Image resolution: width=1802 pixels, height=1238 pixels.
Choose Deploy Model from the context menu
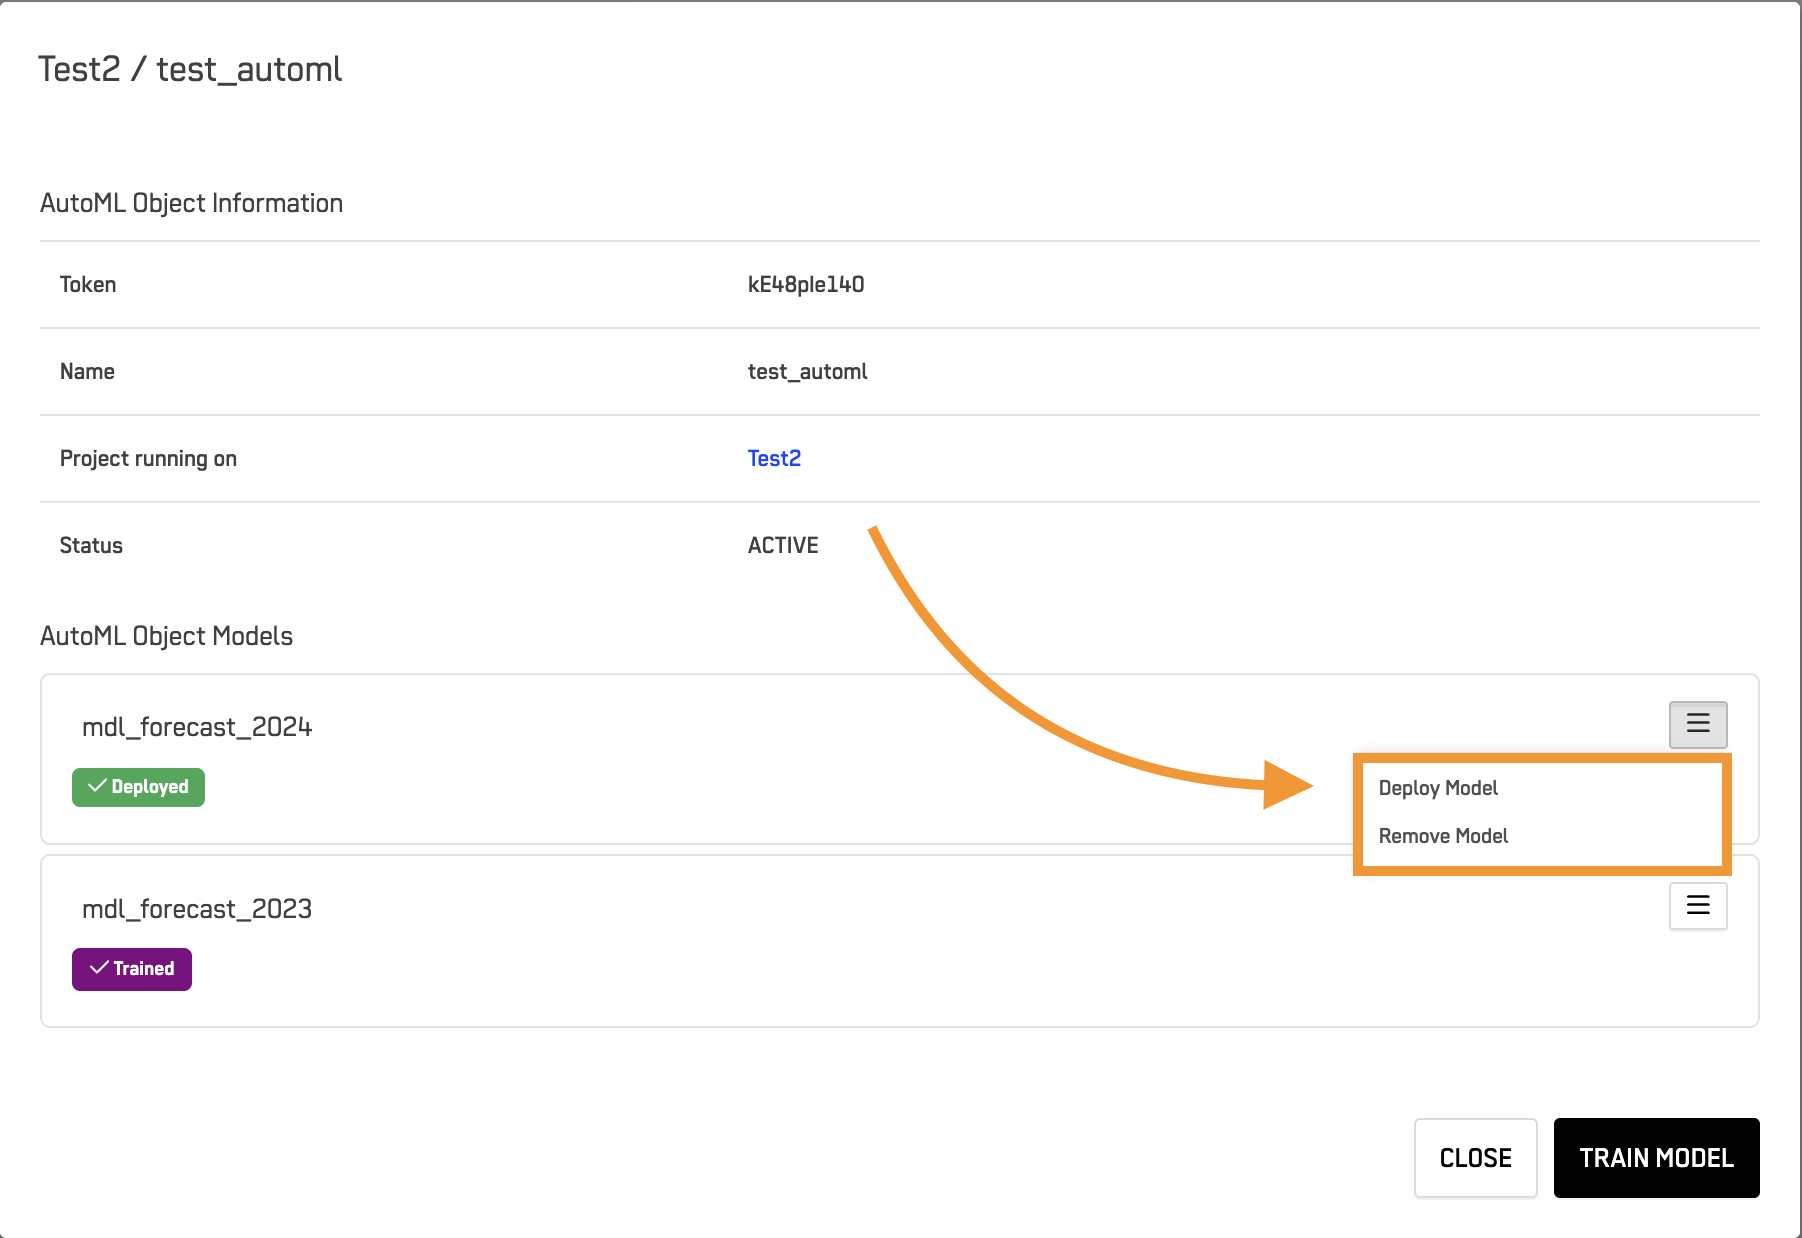pos(1438,787)
